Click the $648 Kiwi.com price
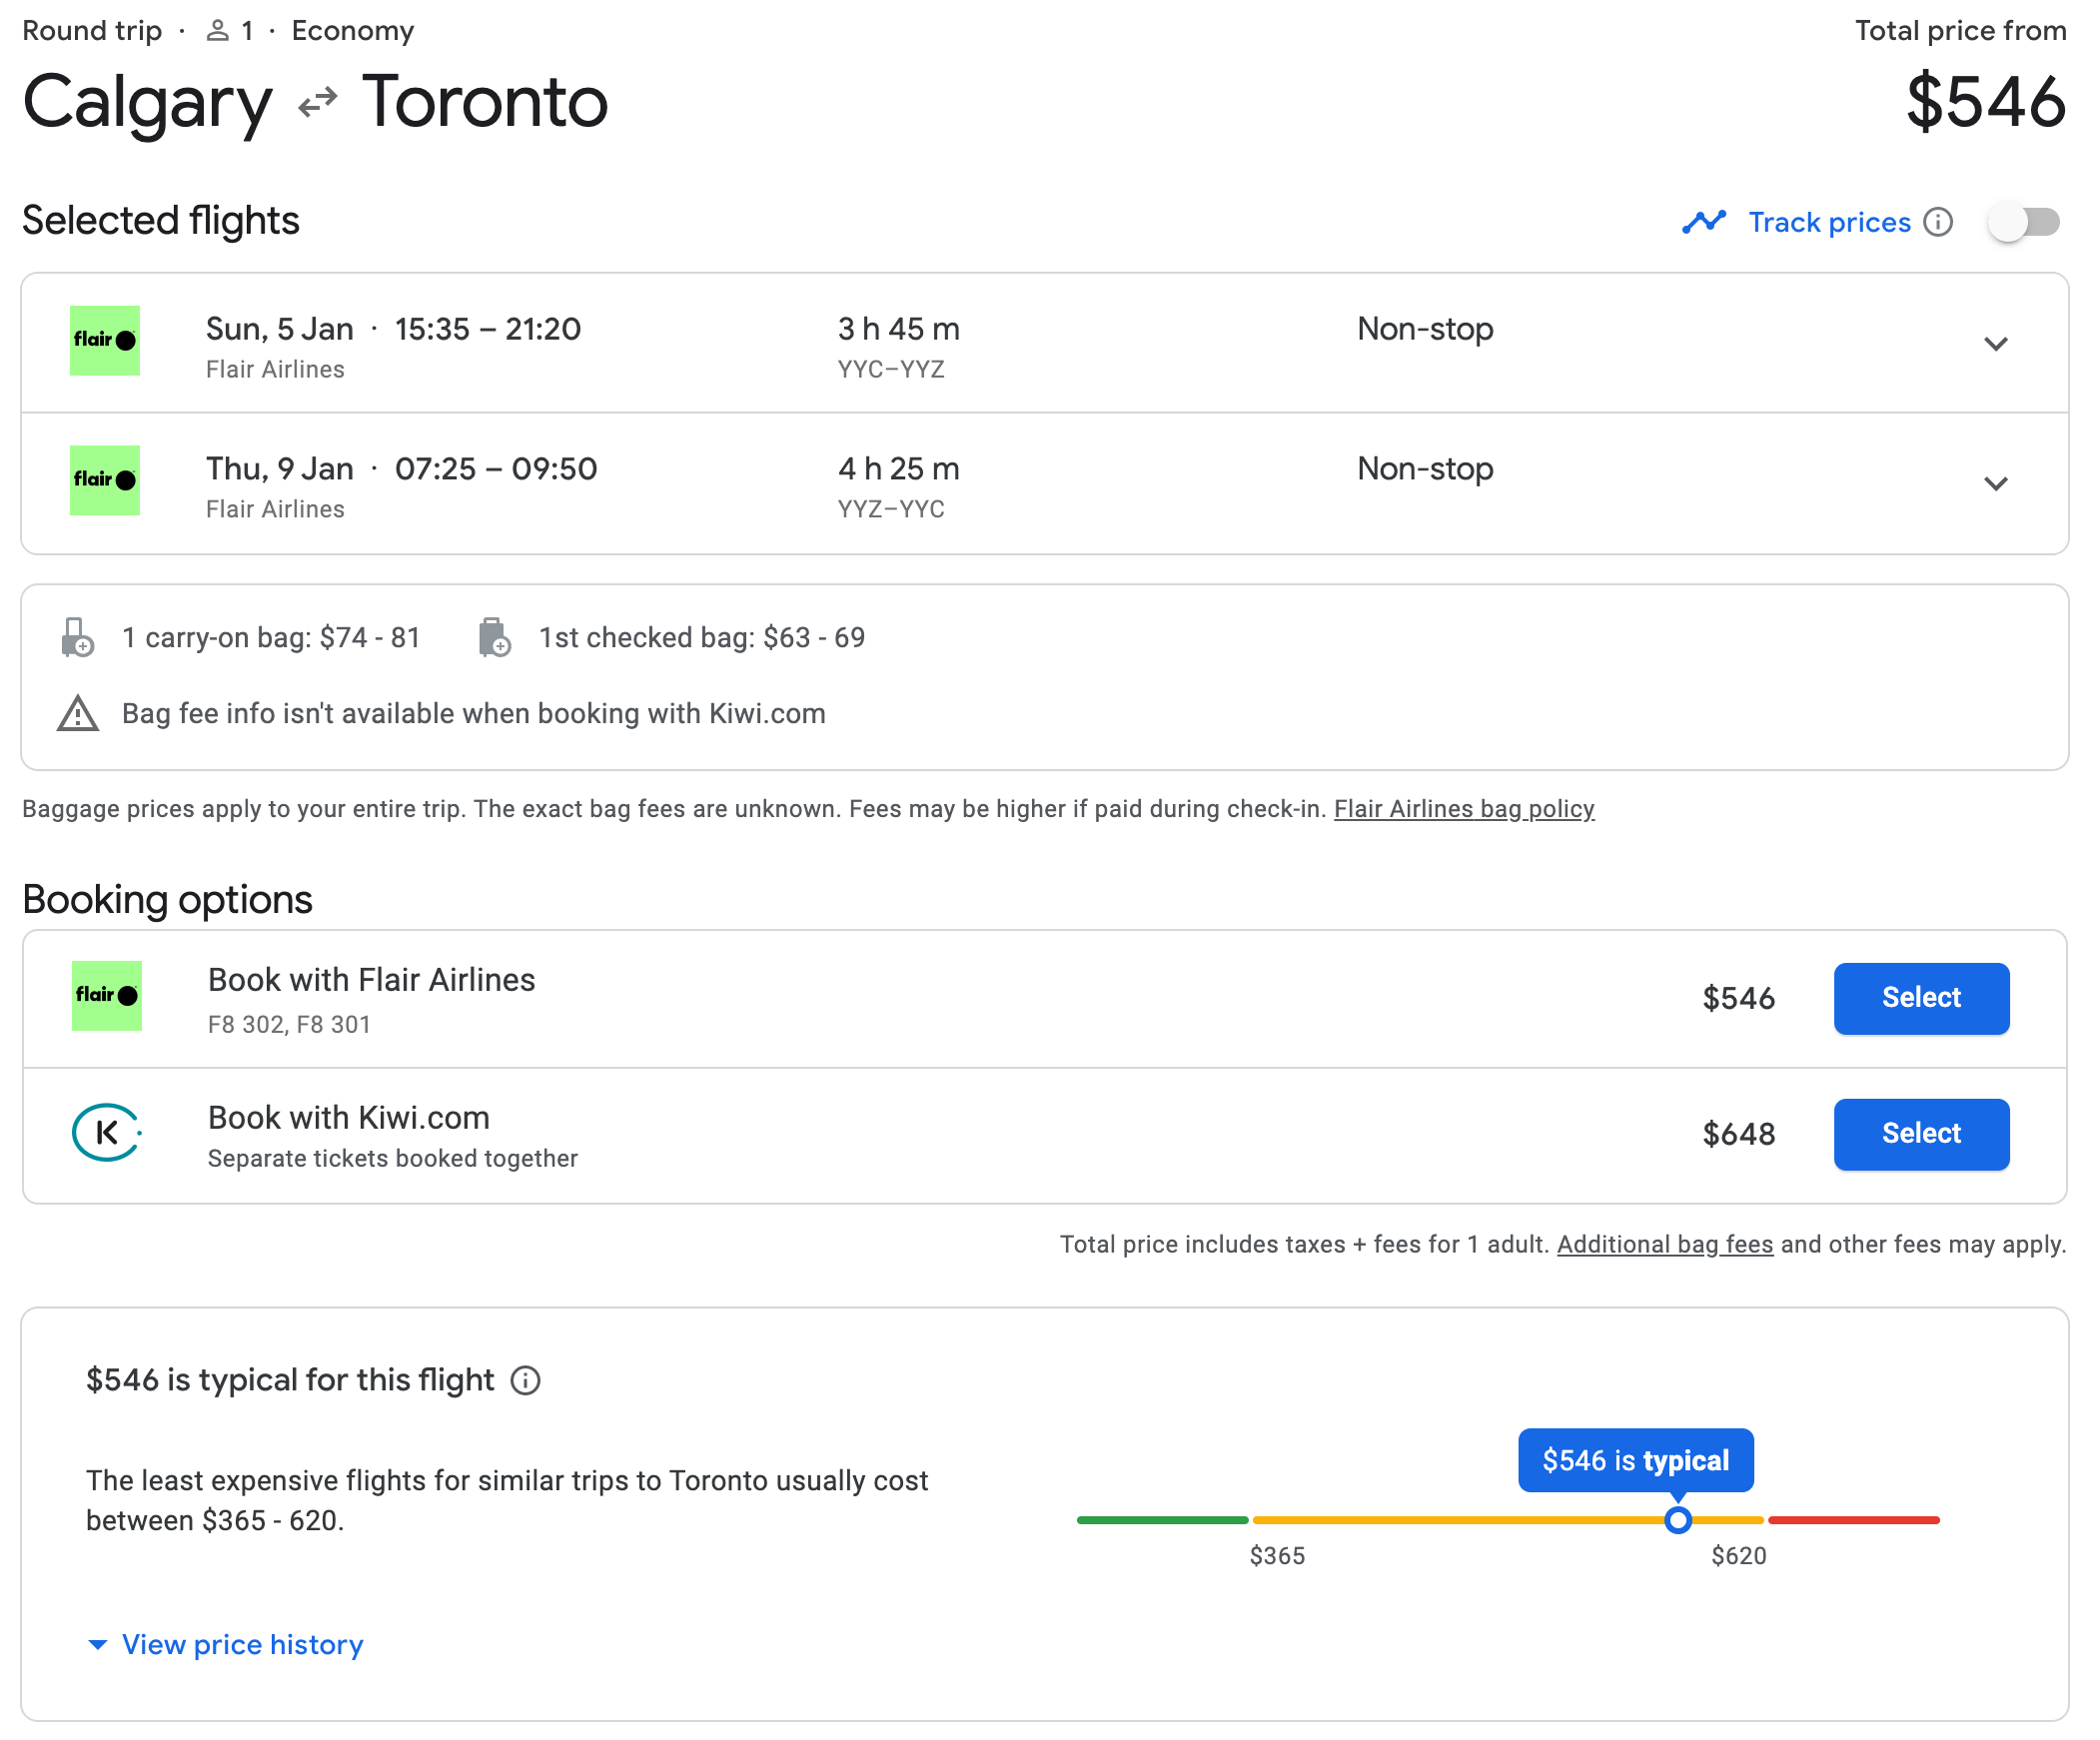The height and width of the screenshot is (1740, 2100). [x=1739, y=1134]
